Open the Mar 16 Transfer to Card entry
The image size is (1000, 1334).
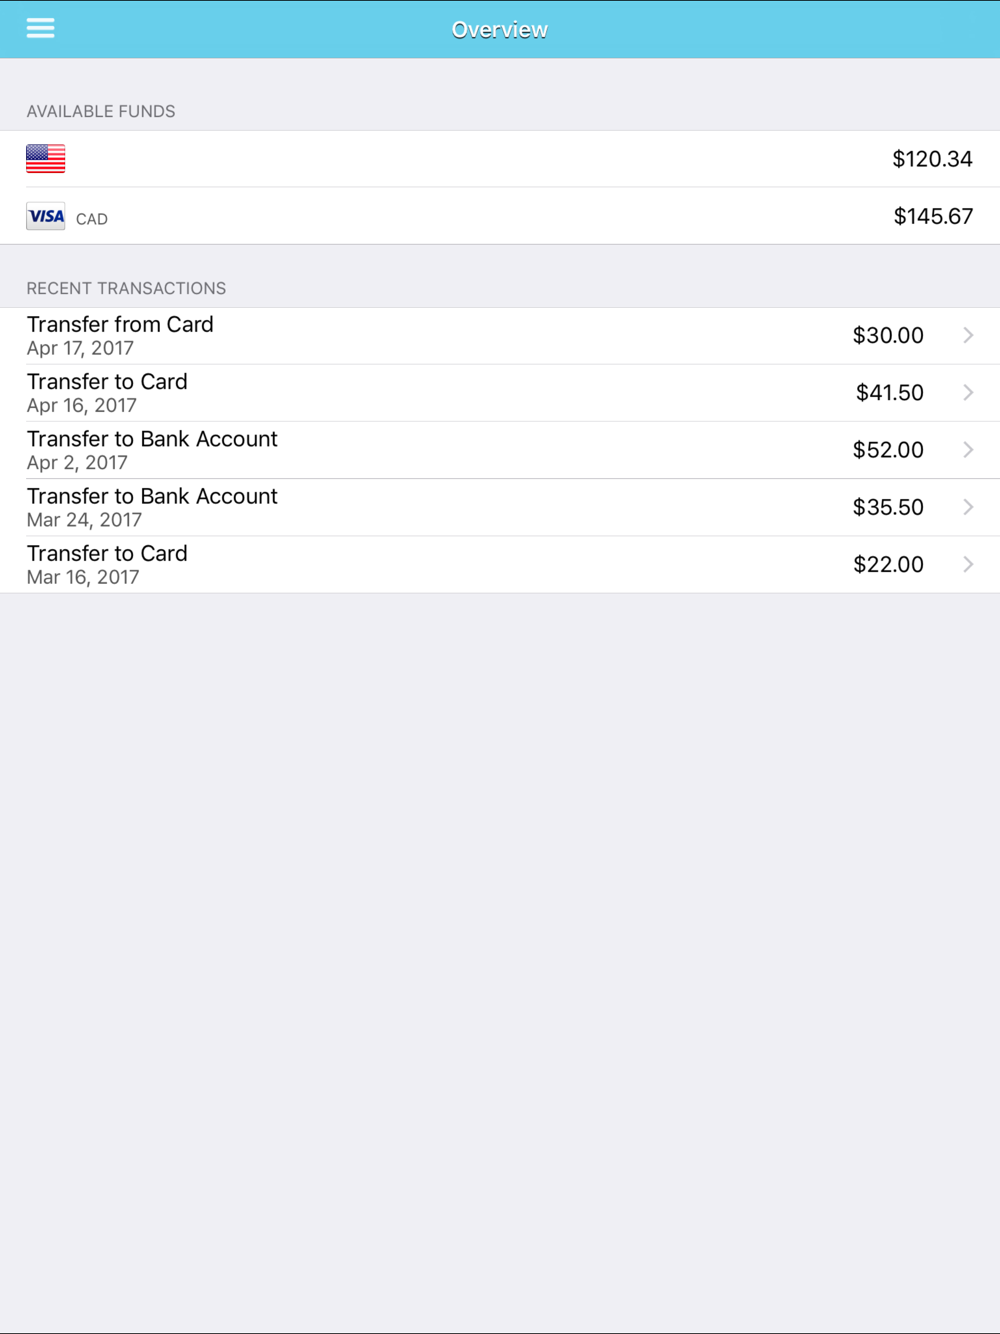[x=107, y=564]
